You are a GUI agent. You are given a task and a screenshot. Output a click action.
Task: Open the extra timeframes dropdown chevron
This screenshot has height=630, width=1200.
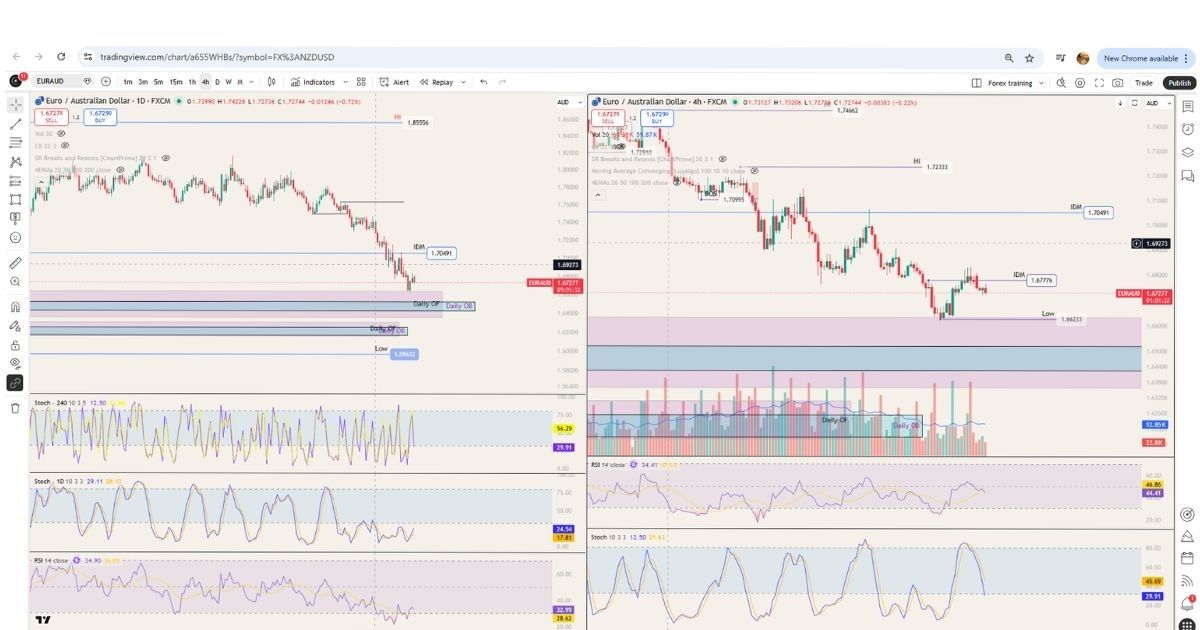(250, 82)
